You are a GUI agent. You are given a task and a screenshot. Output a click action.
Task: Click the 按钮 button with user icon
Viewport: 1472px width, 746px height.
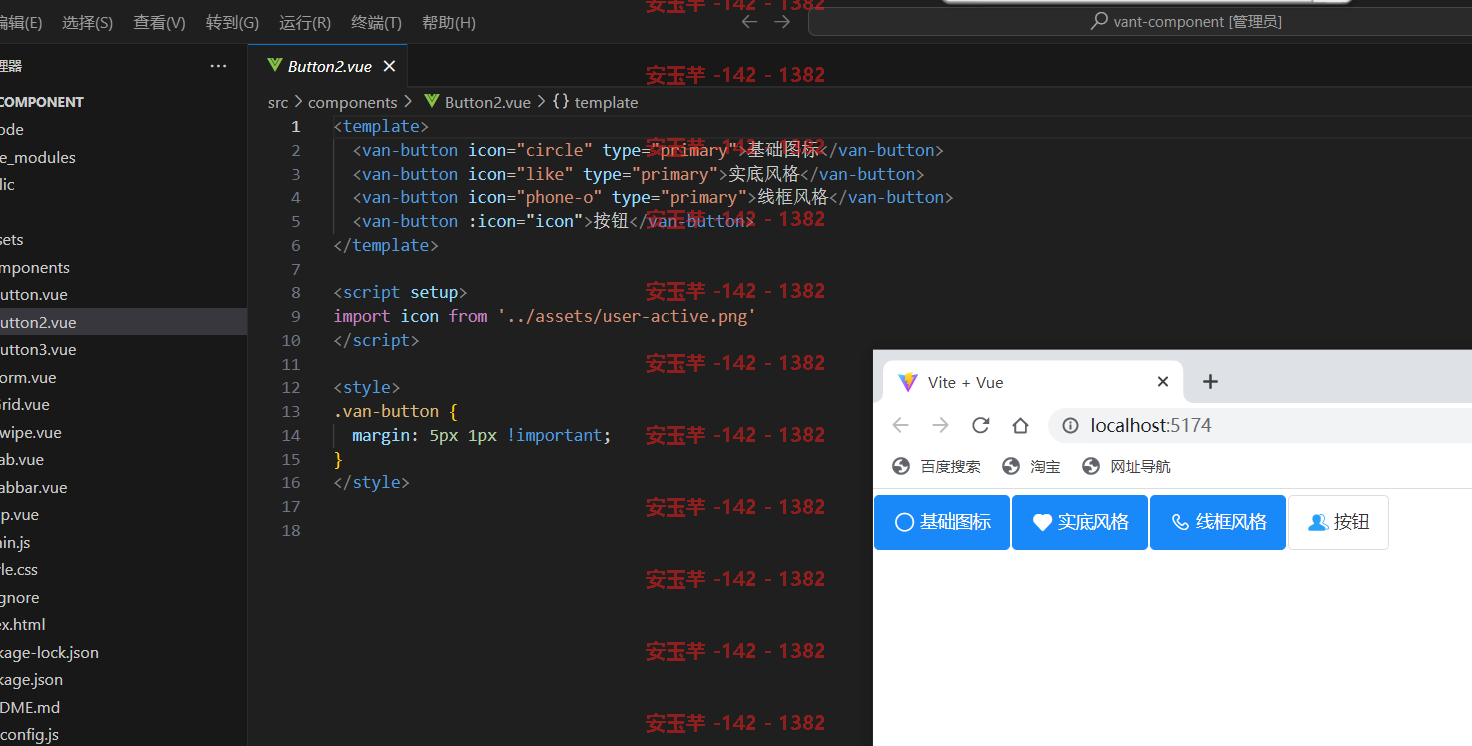1338,522
